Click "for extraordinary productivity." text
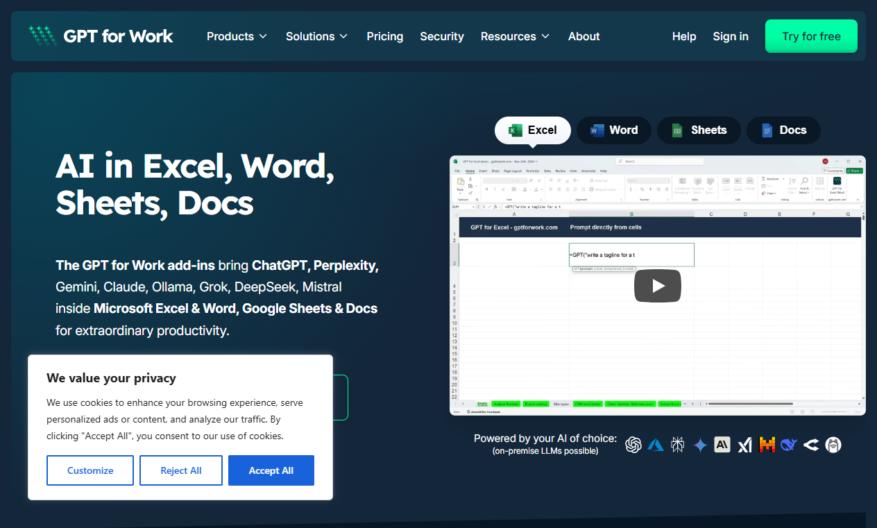The image size is (877, 528). [x=142, y=331]
